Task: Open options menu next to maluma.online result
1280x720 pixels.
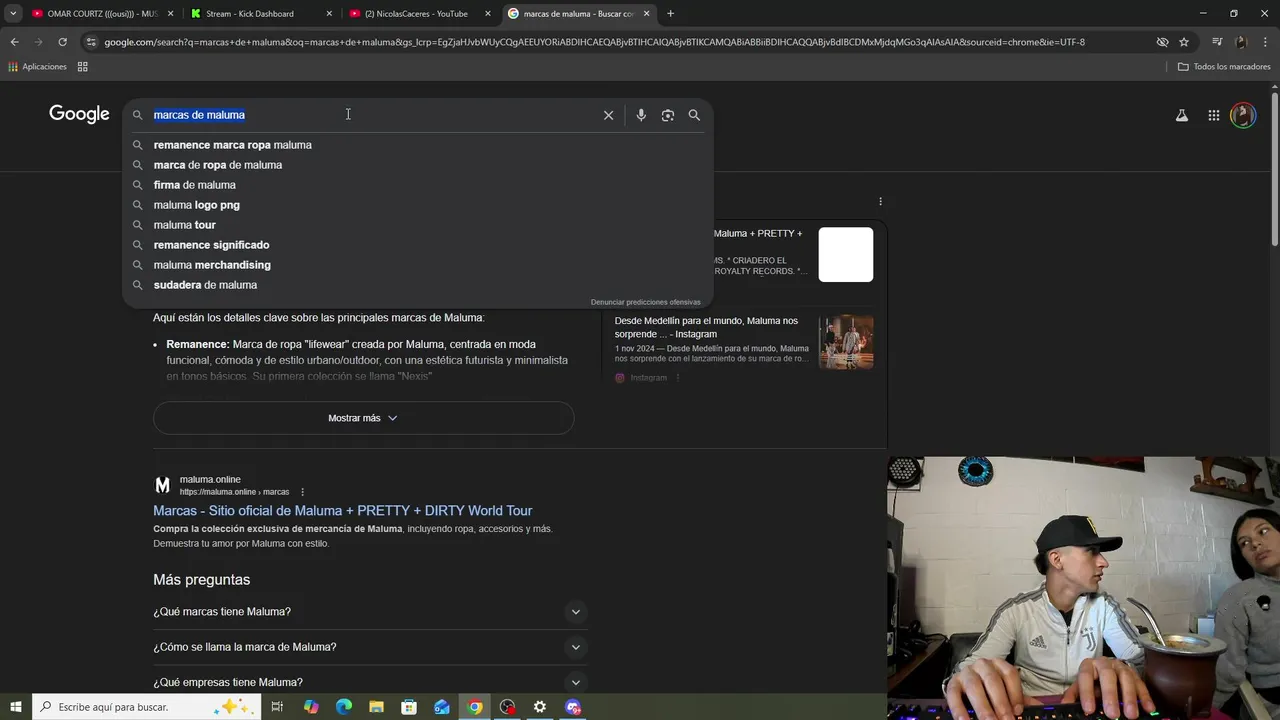Action: pyautogui.click(x=302, y=492)
